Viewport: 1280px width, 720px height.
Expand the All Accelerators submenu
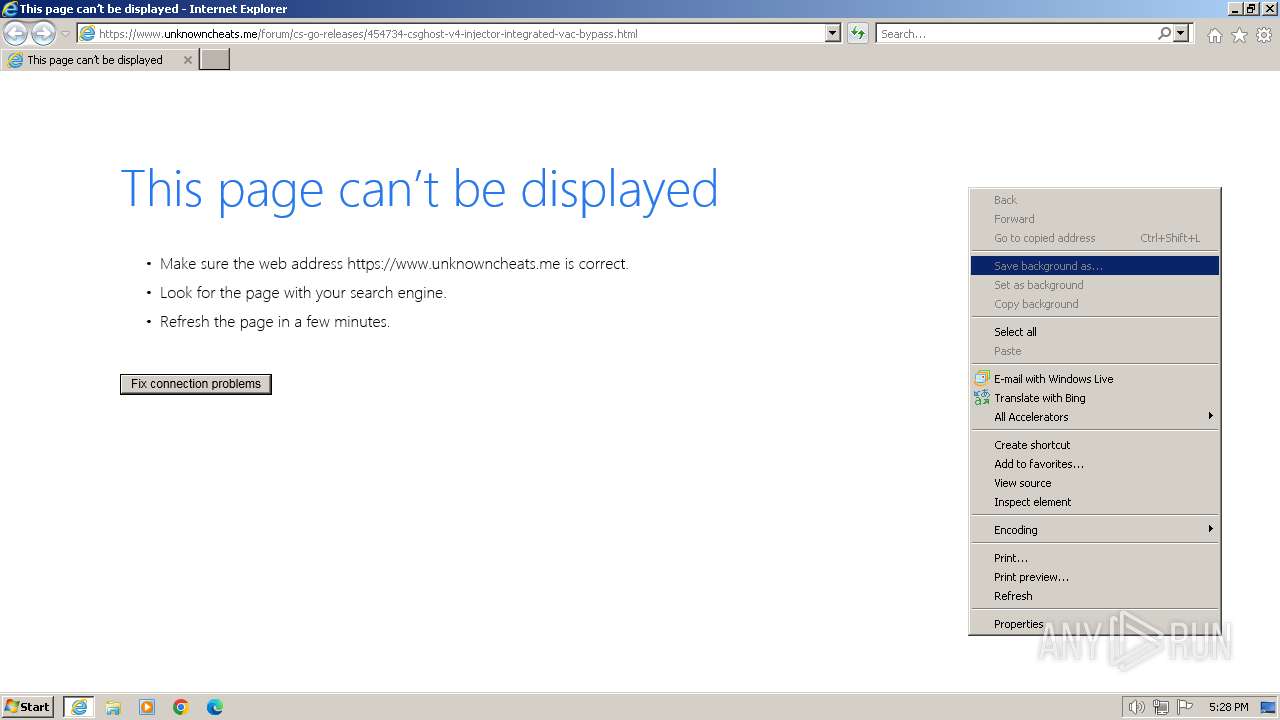click(1095, 417)
